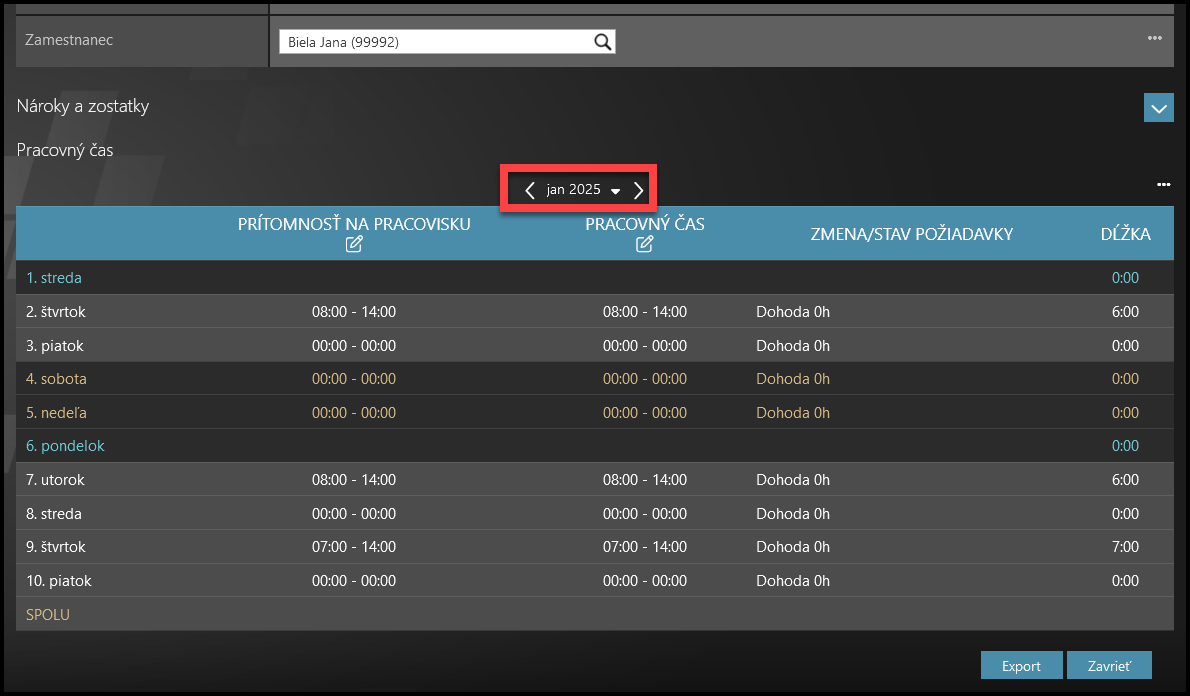Click into the Biela Jana employee field
Image resolution: width=1190 pixels, height=696 pixels.
(x=435, y=42)
